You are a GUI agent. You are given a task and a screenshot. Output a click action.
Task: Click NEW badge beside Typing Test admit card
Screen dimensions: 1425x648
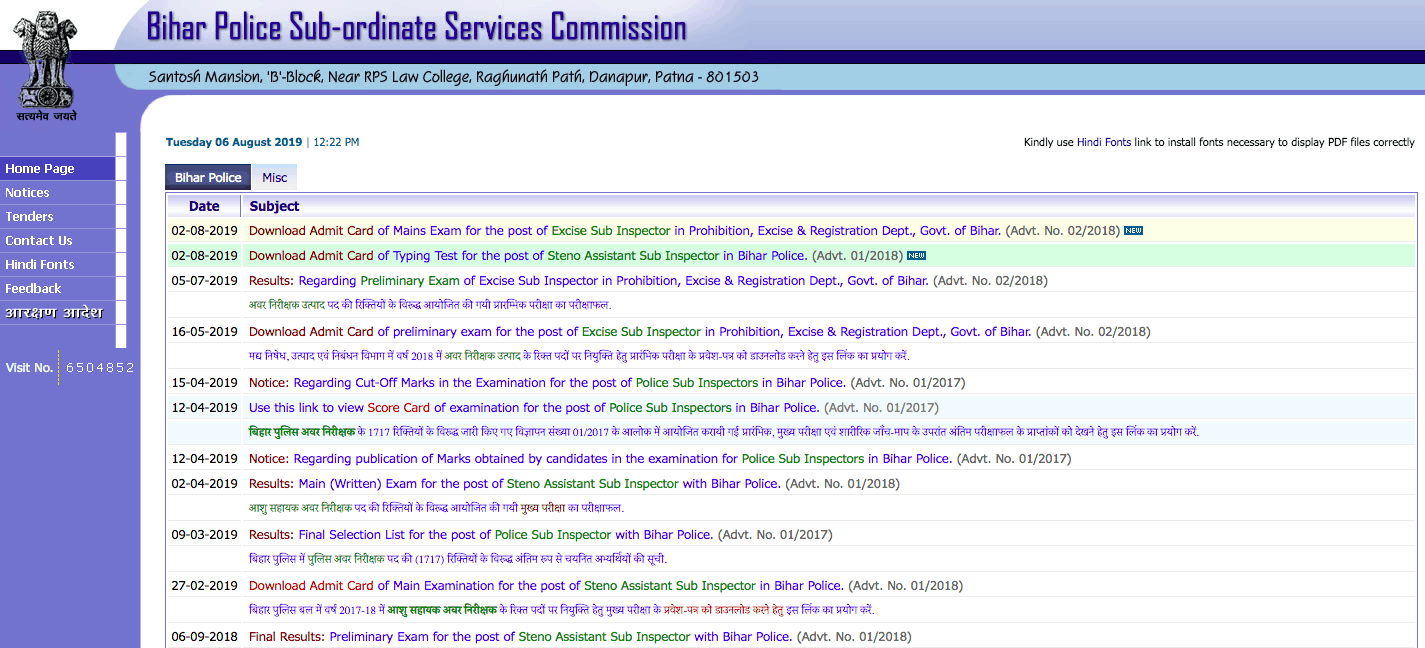click(916, 256)
